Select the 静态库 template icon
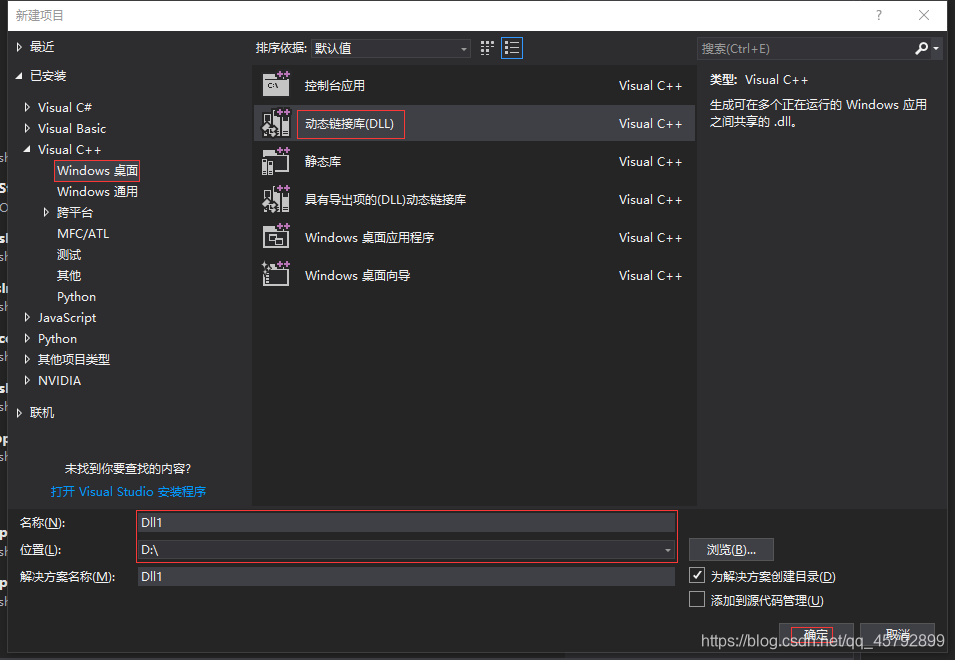Screen dimensions: 955x660 pyautogui.click(x=277, y=161)
